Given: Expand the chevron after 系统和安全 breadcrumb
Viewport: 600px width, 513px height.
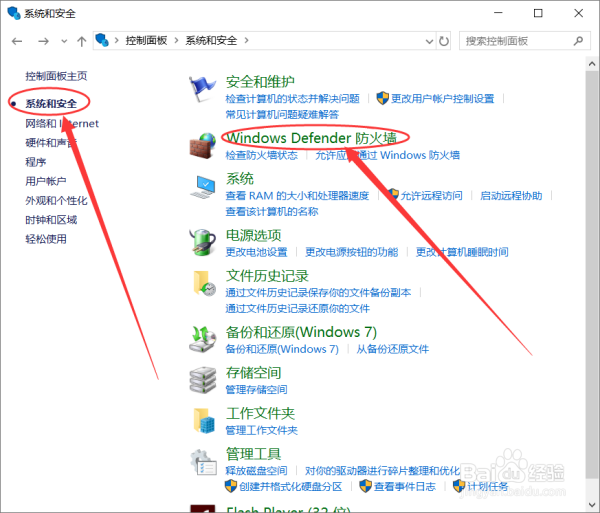Looking at the screenshot, I should click(246, 40).
